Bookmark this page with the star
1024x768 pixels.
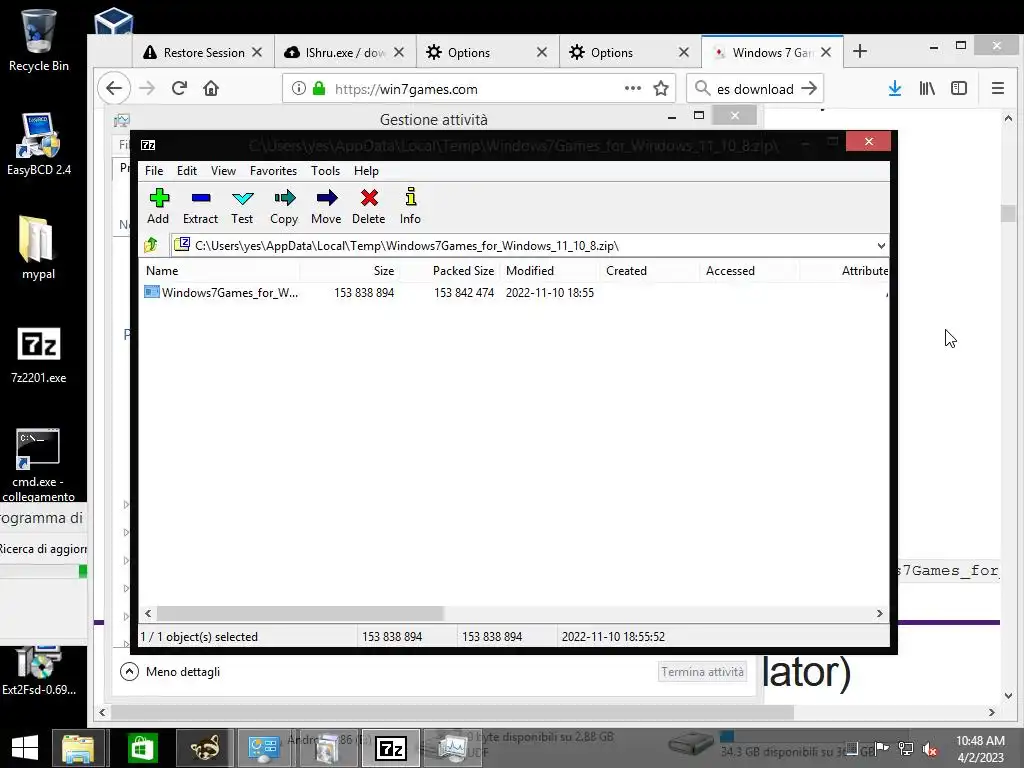pyautogui.click(x=661, y=88)
